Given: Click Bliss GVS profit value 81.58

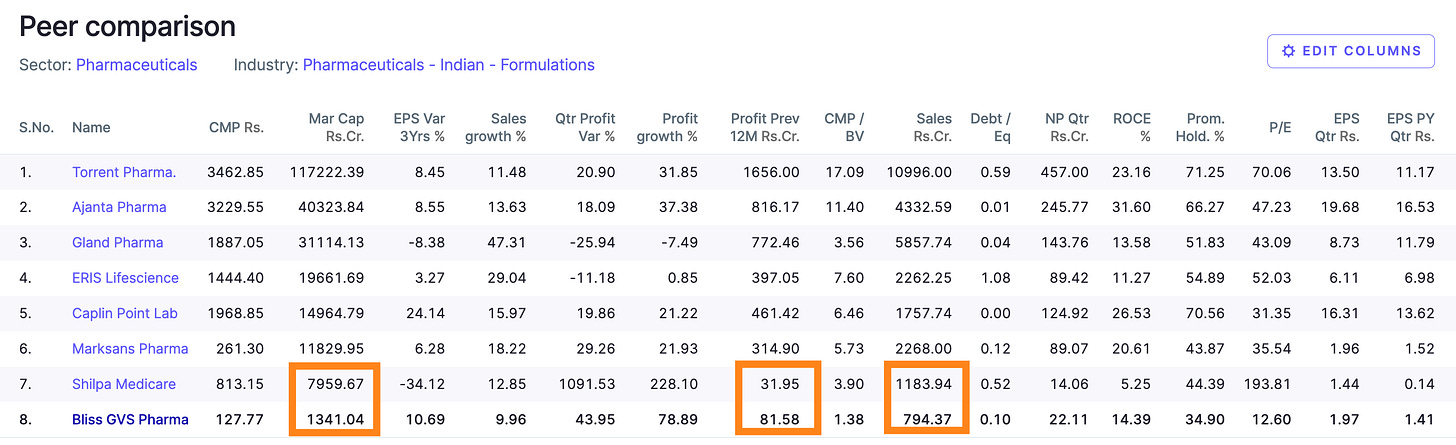Looking at the screenshot, I should click(x=780, y=419).
